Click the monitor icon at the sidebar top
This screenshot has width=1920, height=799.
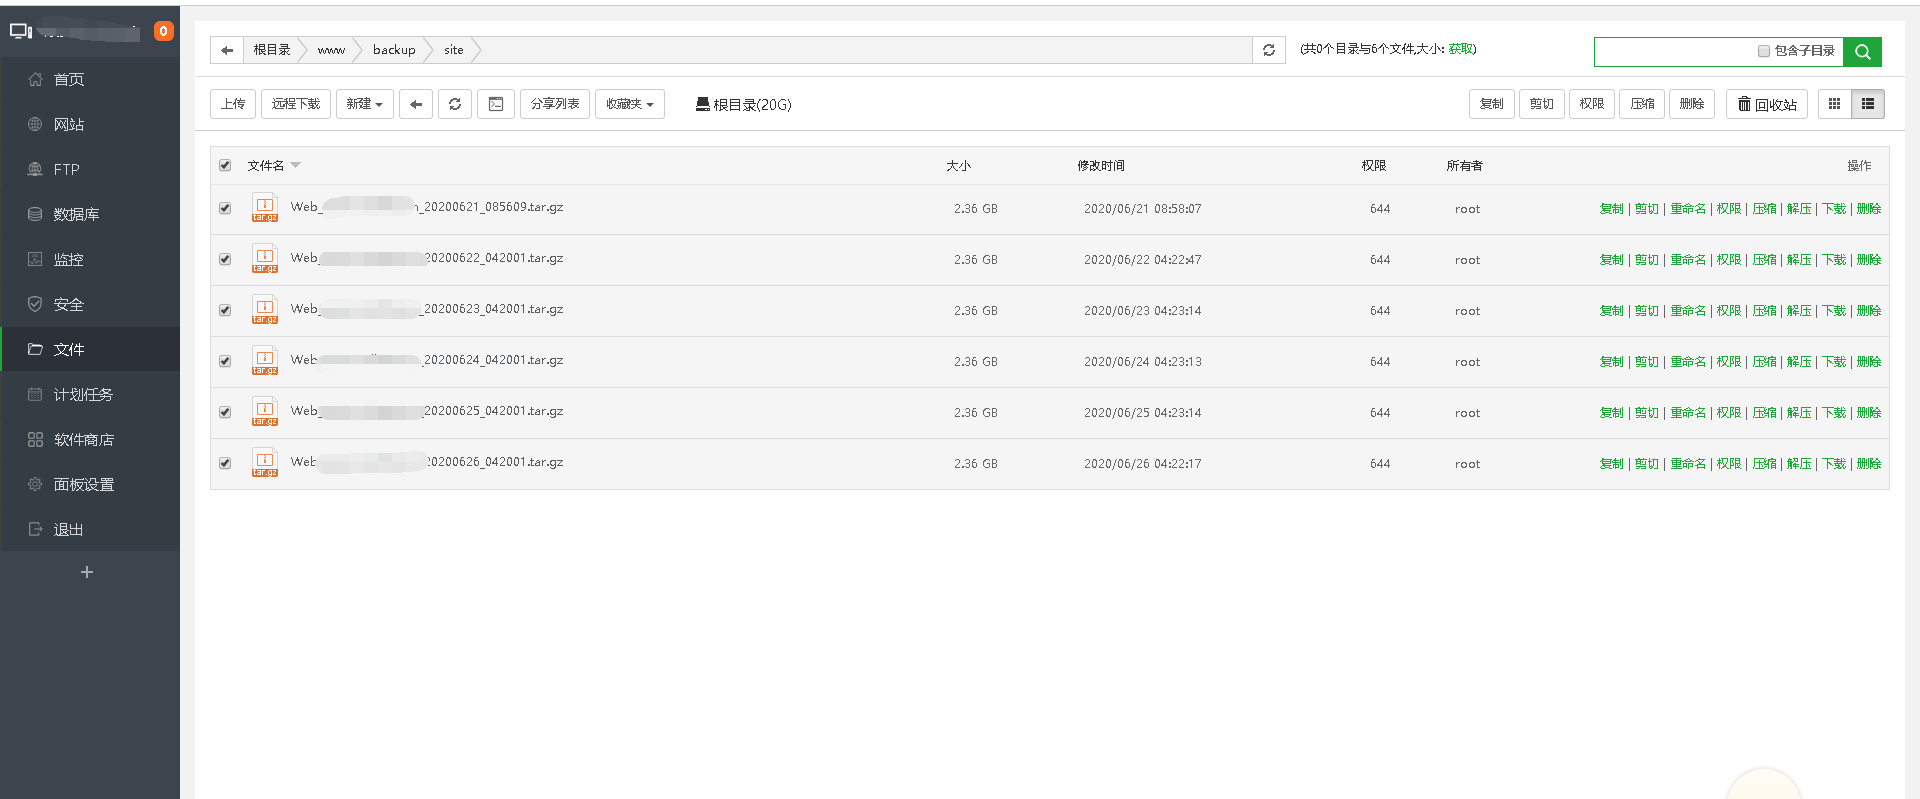click(21, 31)
